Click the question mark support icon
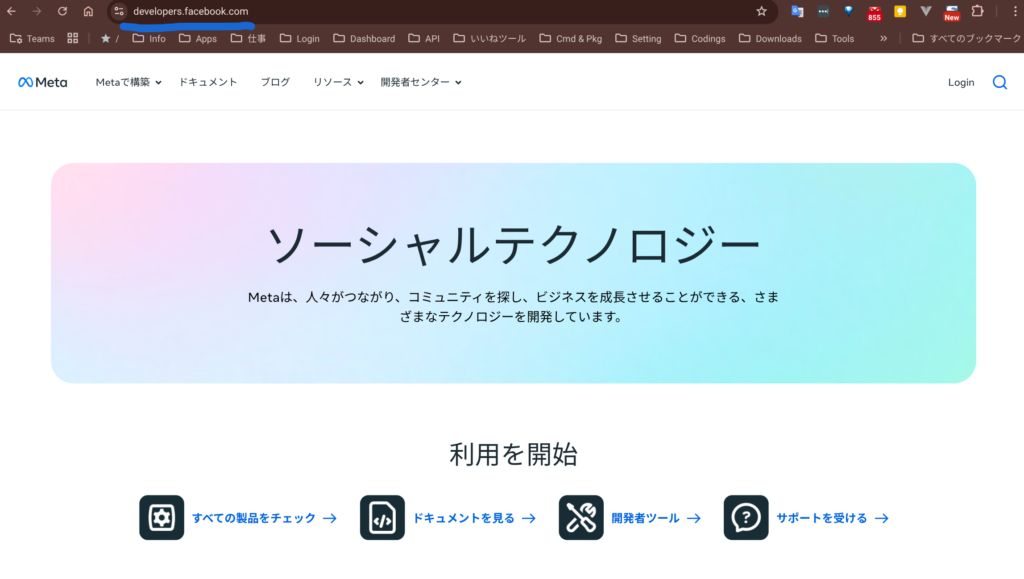The width and height of the screenshot is (1024, 579). 746,518
